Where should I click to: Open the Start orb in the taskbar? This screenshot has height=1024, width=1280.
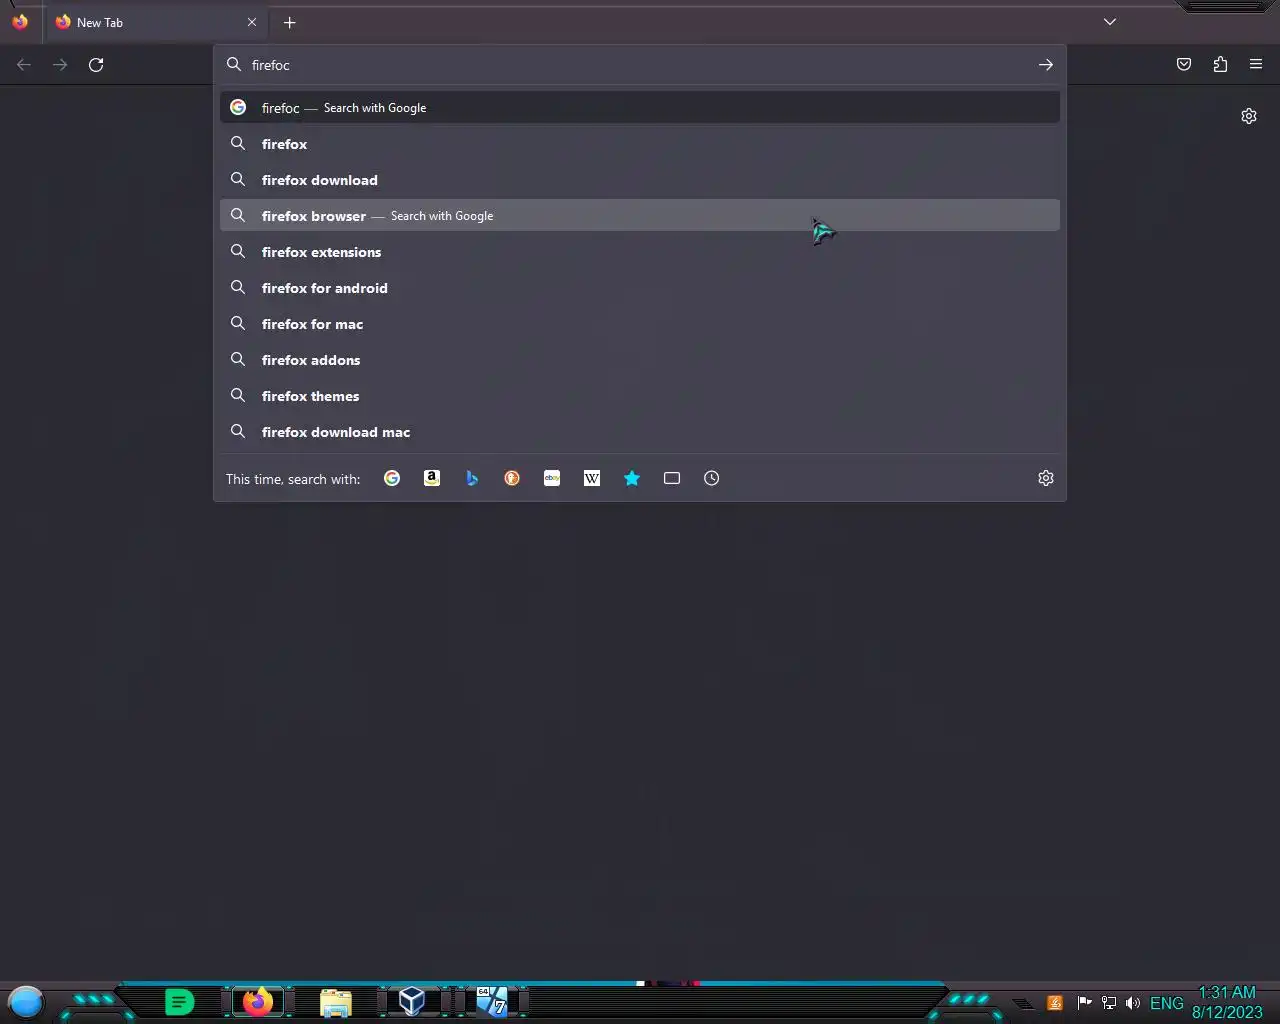coord(26,1001)
